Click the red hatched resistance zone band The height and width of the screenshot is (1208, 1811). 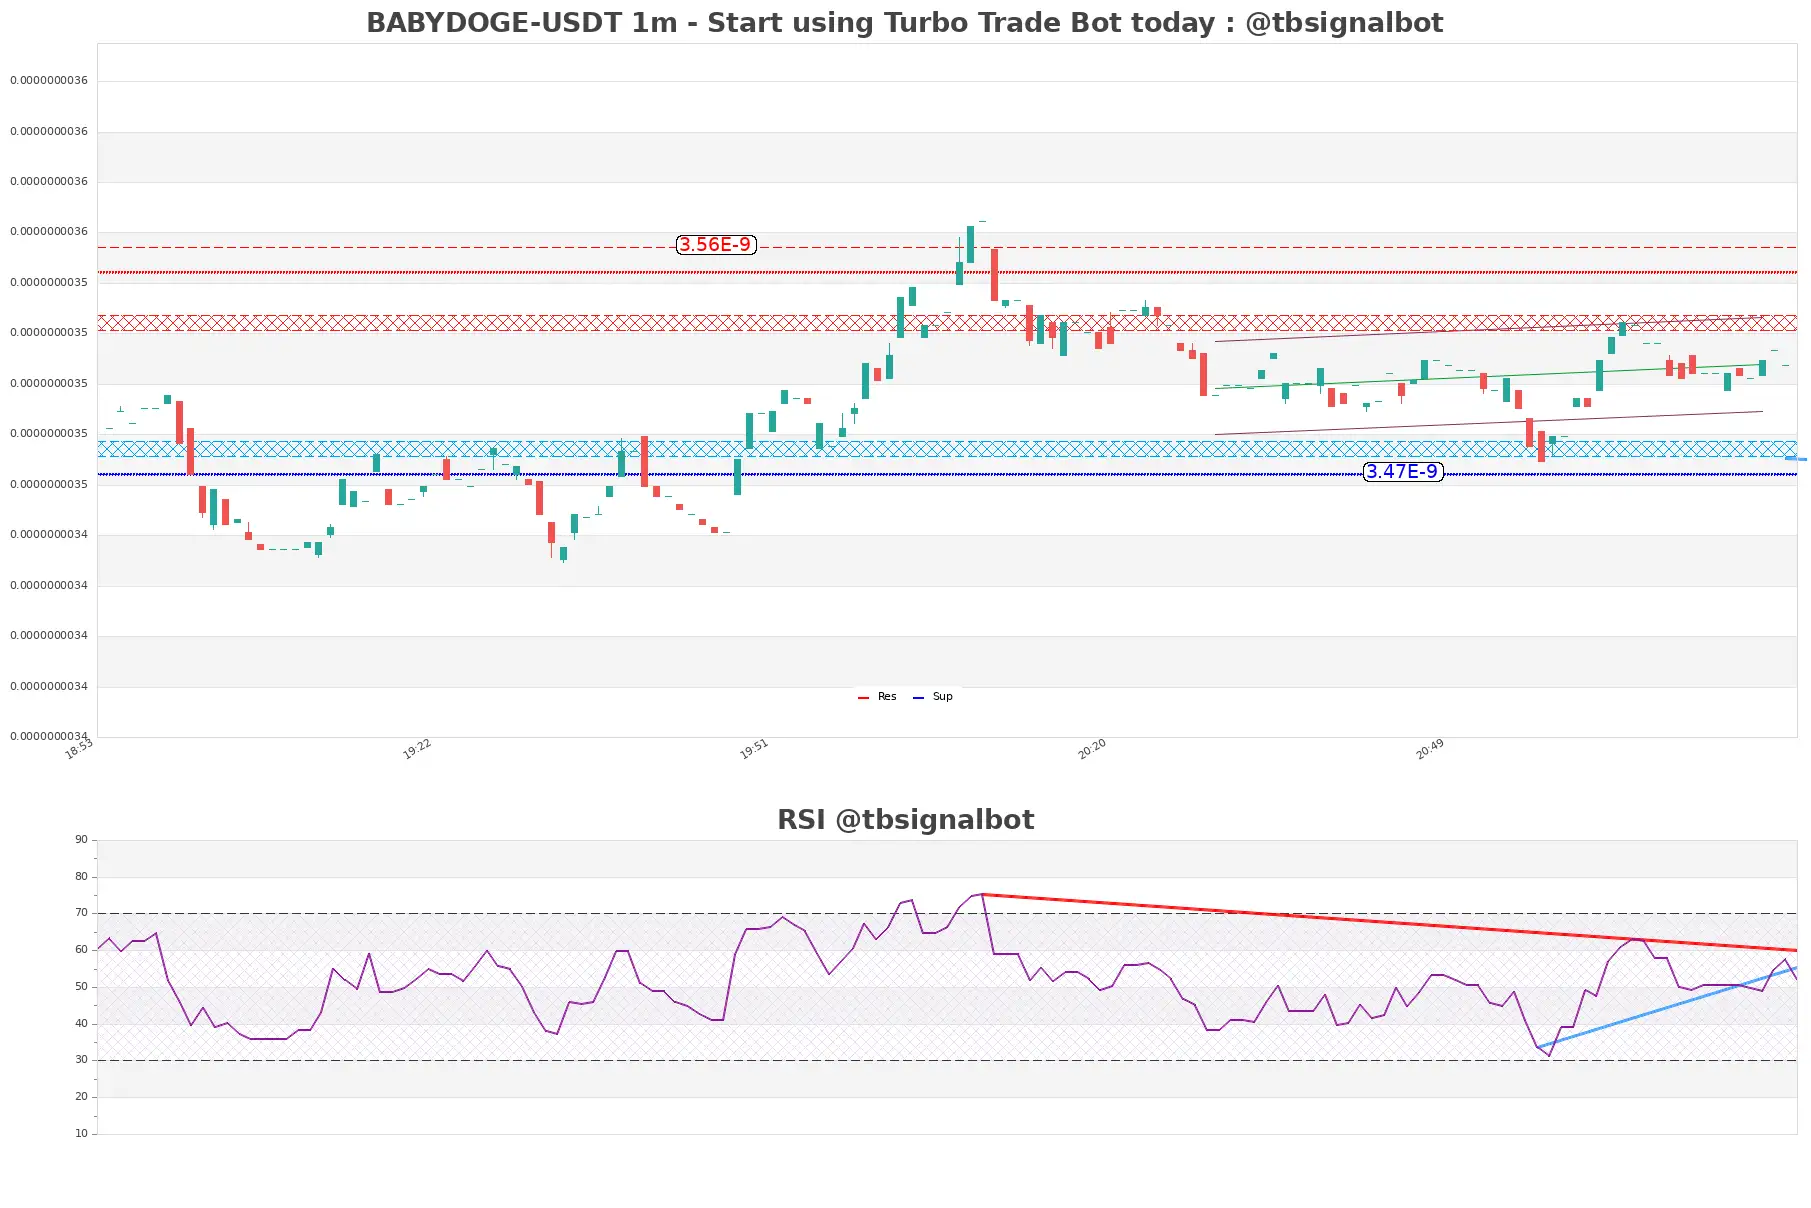pyautogui.click(x=947, y=323)
